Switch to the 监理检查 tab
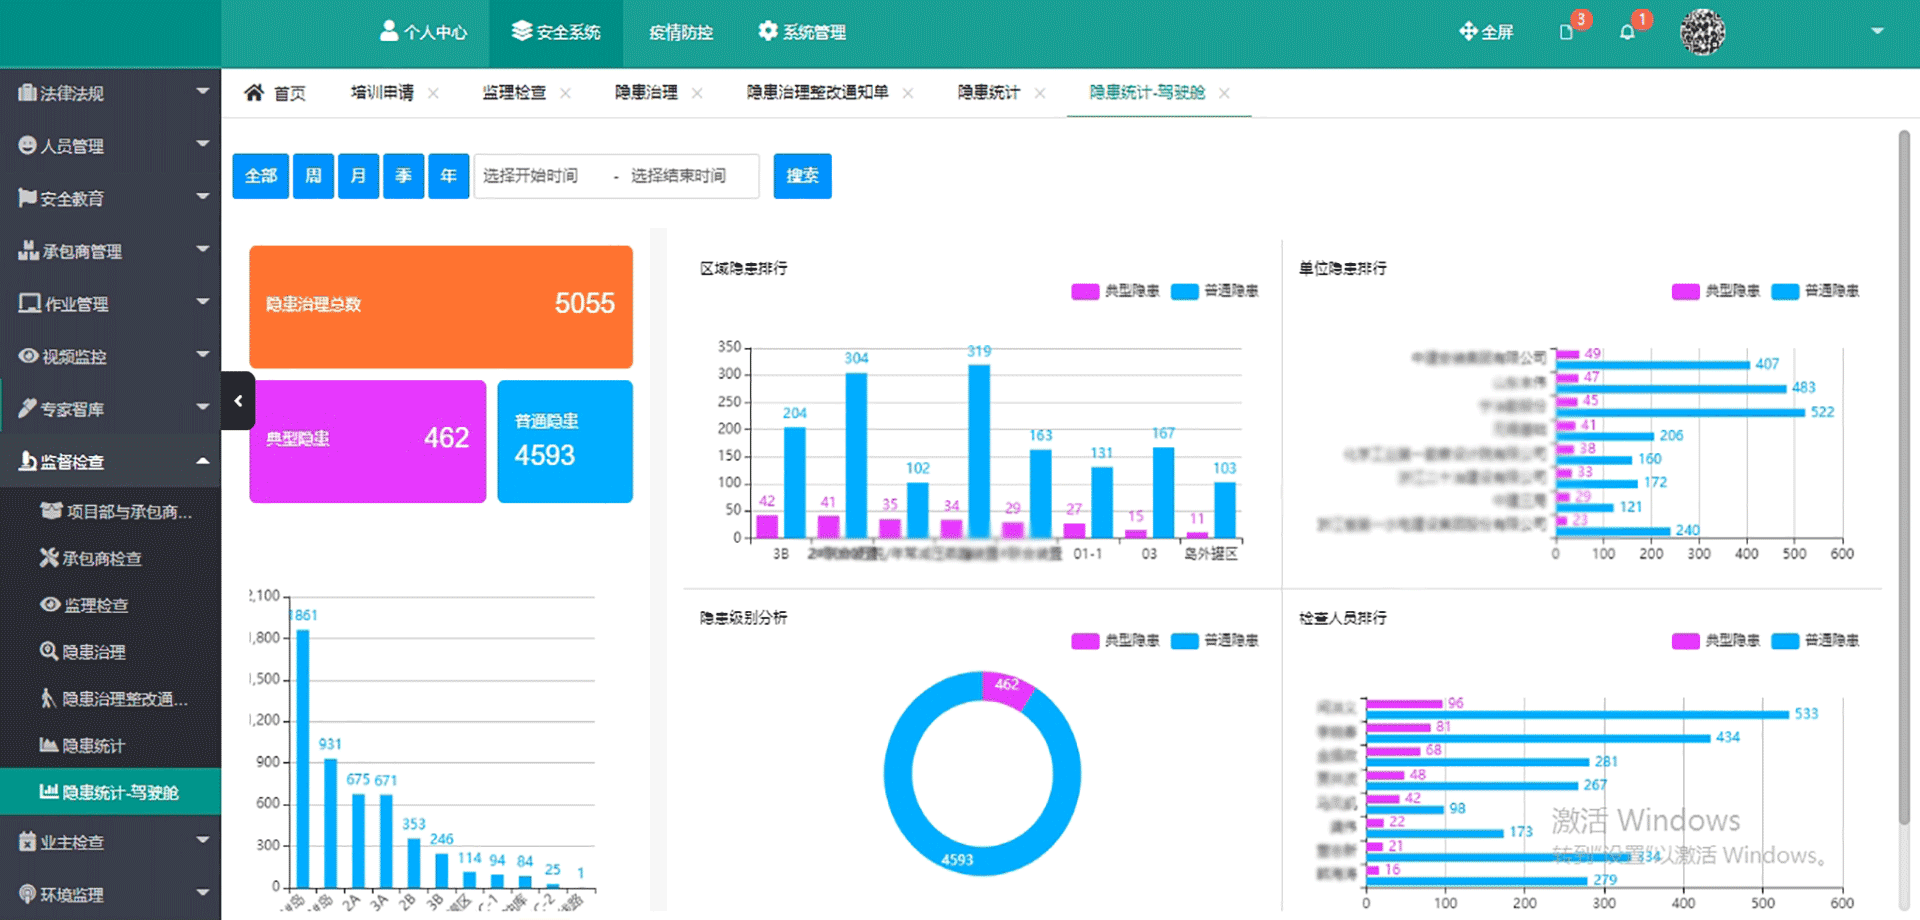Viewport: 1920px width, 920px height. tap(514, 93)
